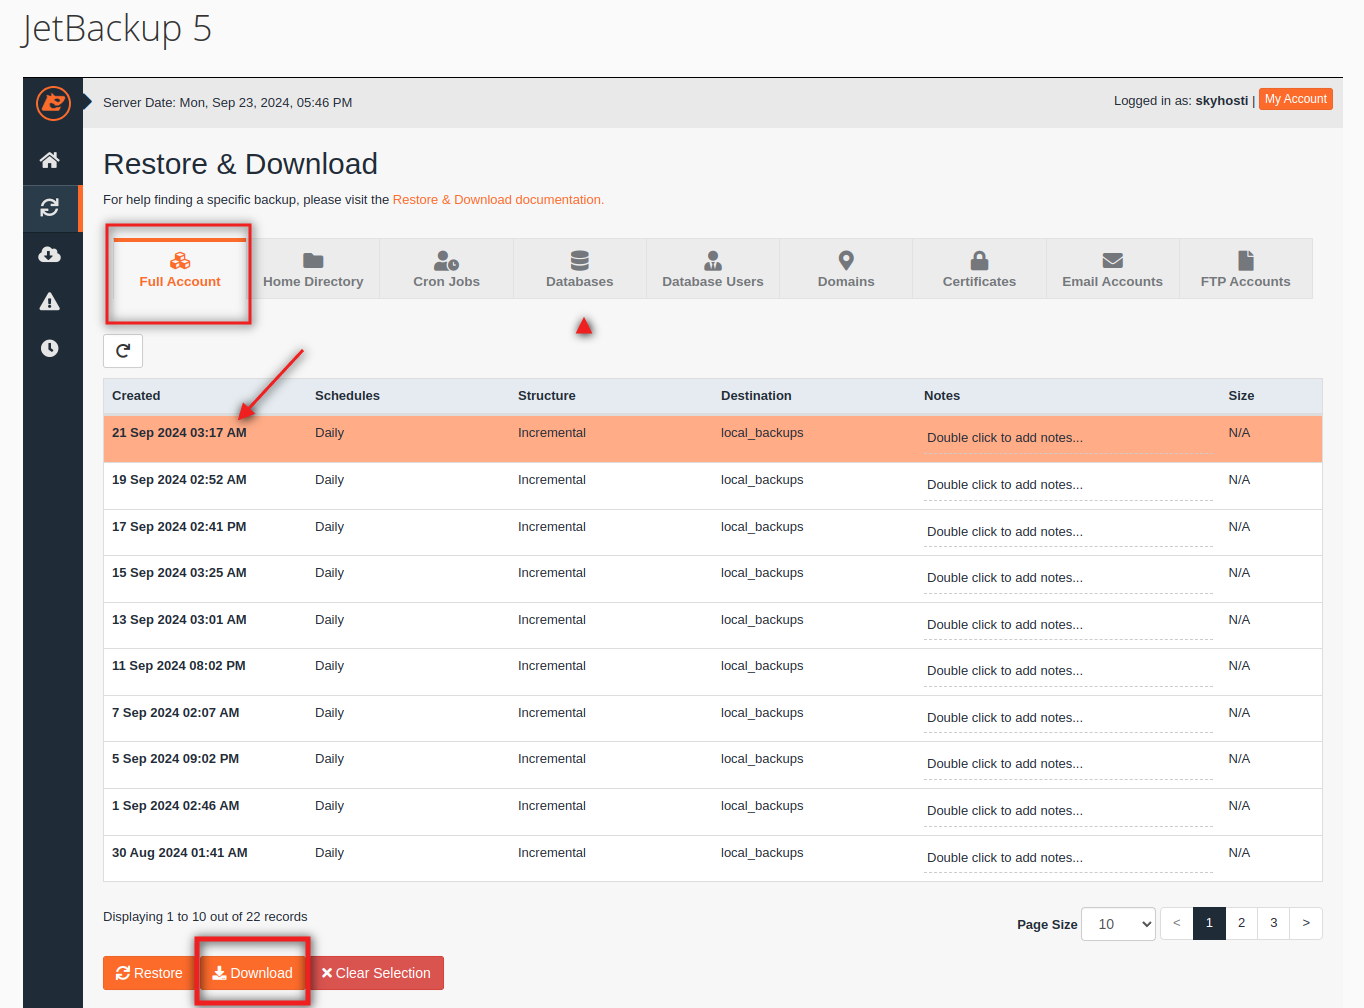Select the Full Account tab
Image resolution: width=1364 pixels, height=1008 pixels.
coord(180,269)
